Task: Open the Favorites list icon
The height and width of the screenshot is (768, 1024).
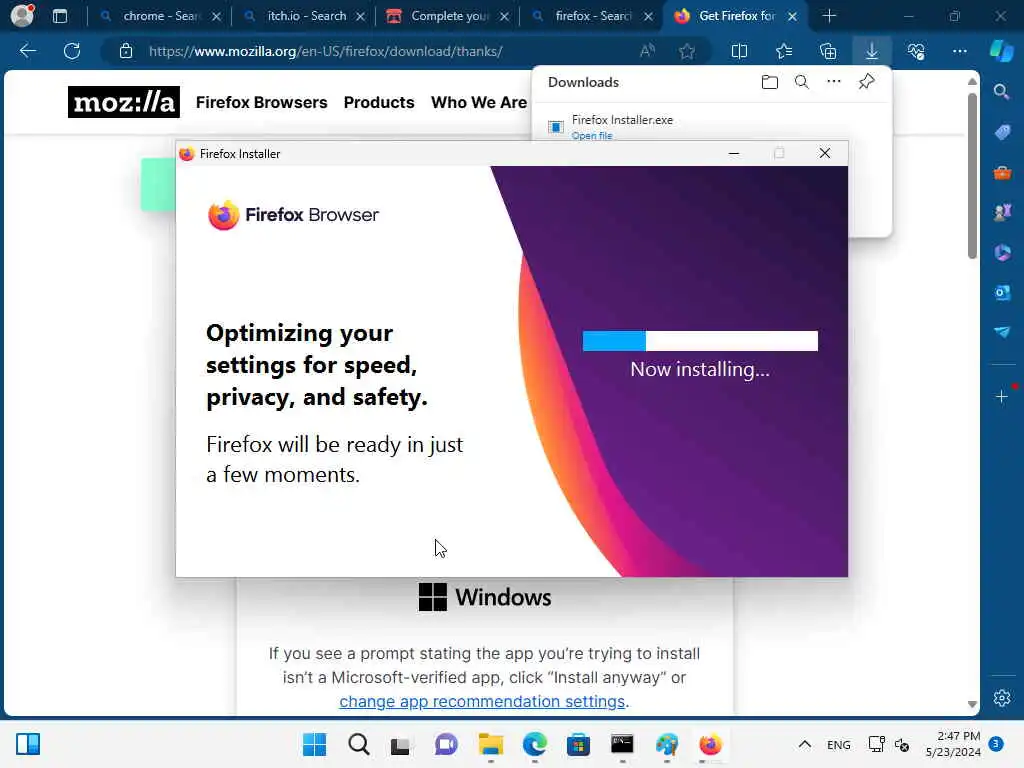Action: 784,51
